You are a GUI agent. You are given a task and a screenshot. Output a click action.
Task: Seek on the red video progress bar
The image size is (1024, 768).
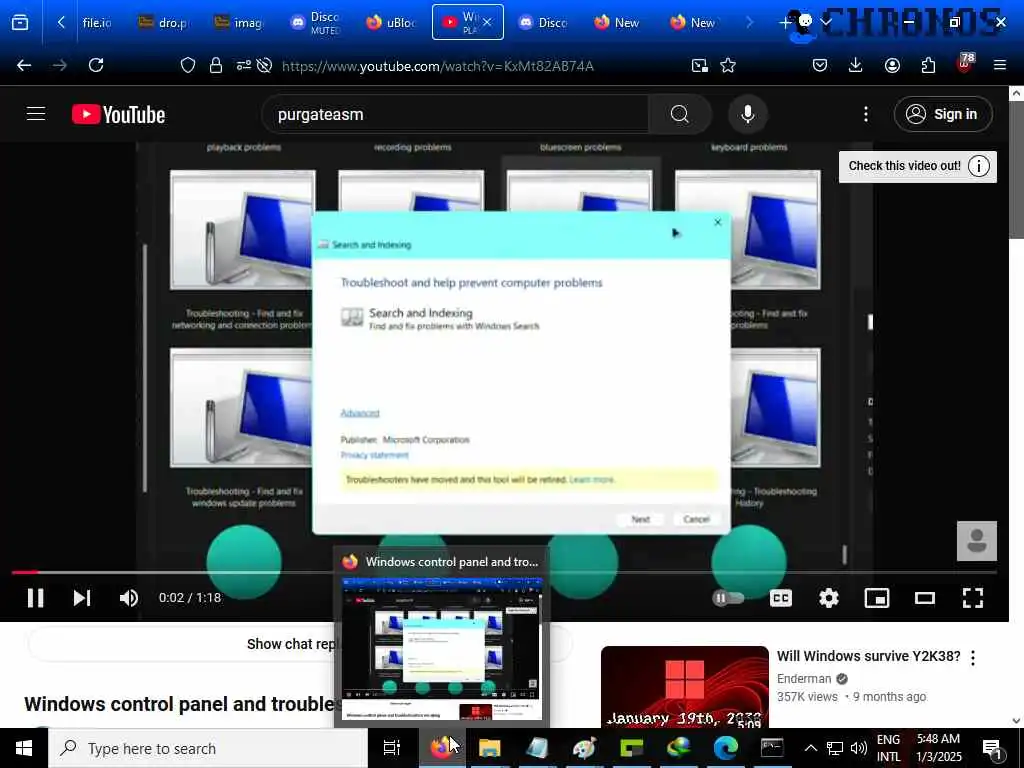(x=504, y=572)
